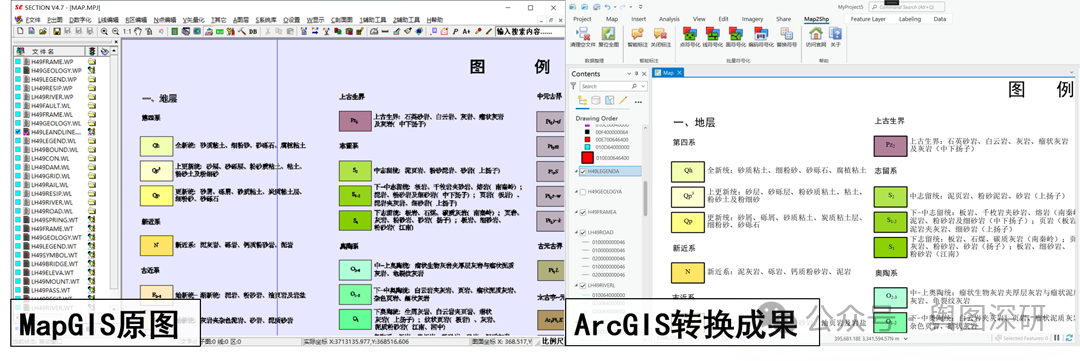Select the hand Pan tool in MapGIS
Screen dimensions: 1080x361
(x=138, y=31)
